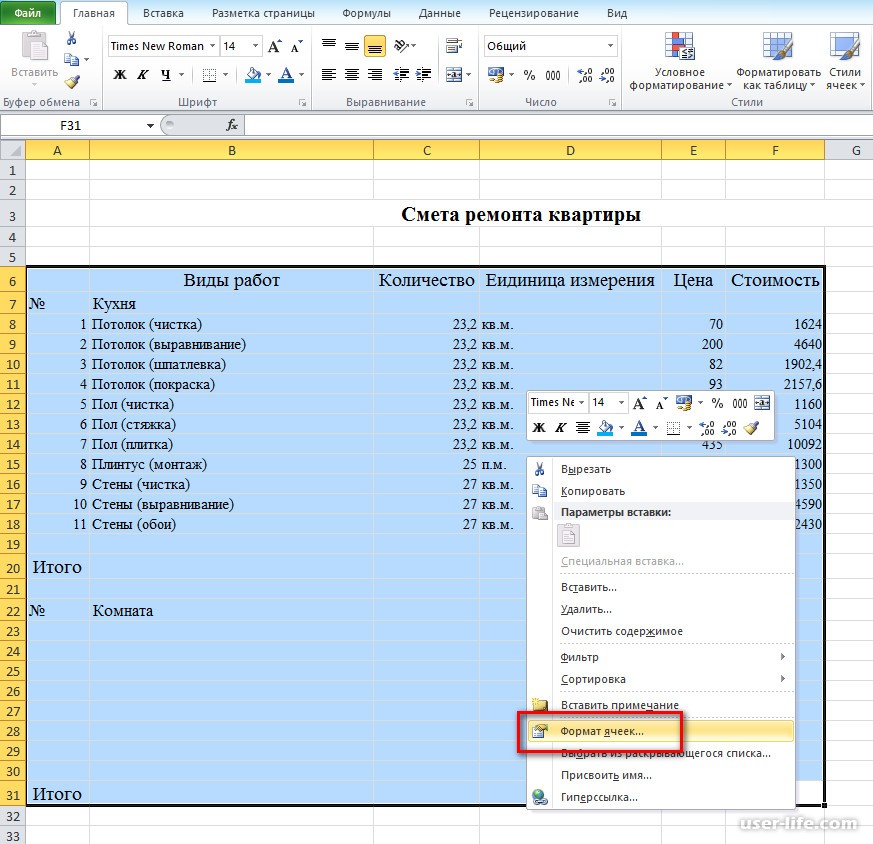Apply thousands separator (000) in ribbon
The width and height of the screenshot is (873, 844).
pyautogui.click(x=553, y=75)
